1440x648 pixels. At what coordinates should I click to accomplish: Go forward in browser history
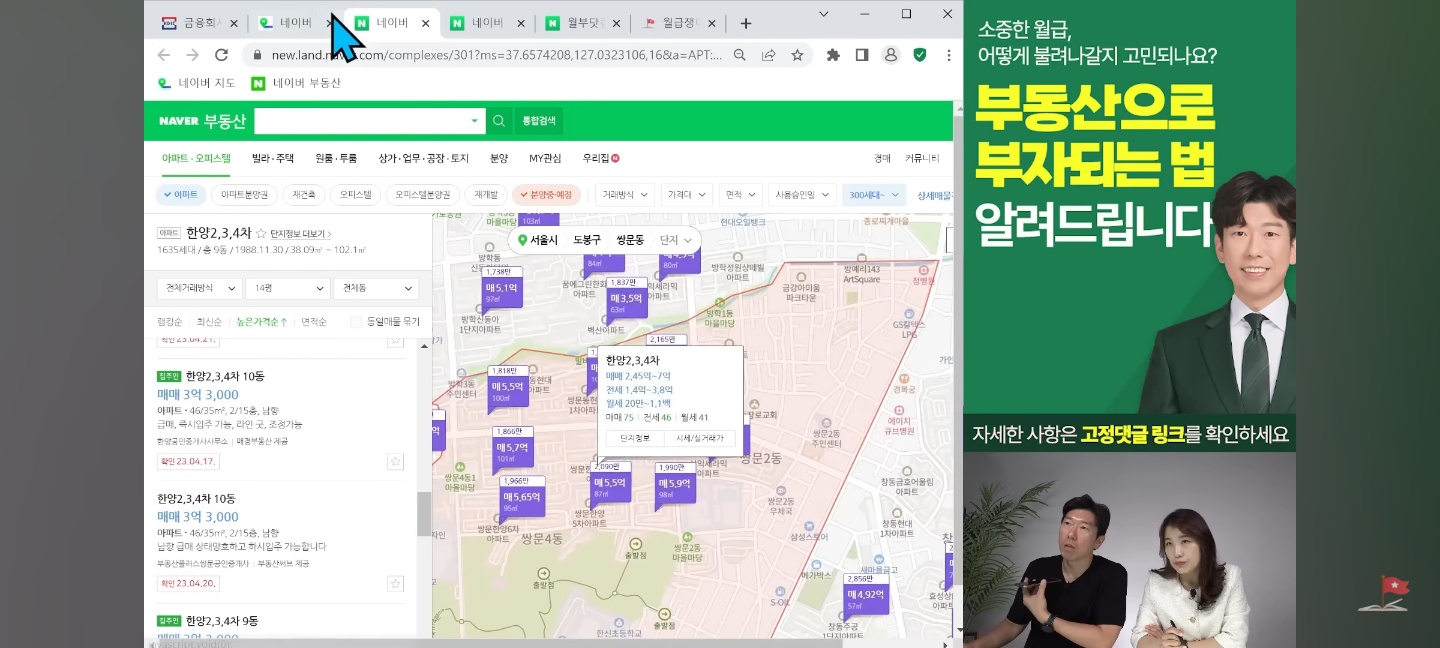(x=193, y=55)
